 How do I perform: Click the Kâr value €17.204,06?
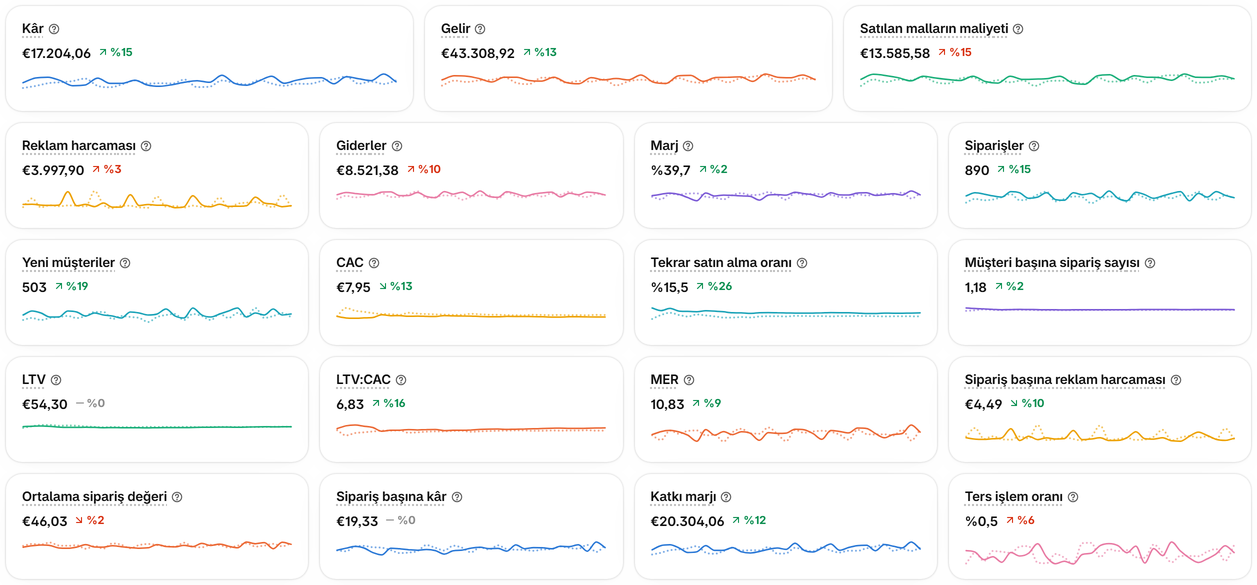coord(56,53)
